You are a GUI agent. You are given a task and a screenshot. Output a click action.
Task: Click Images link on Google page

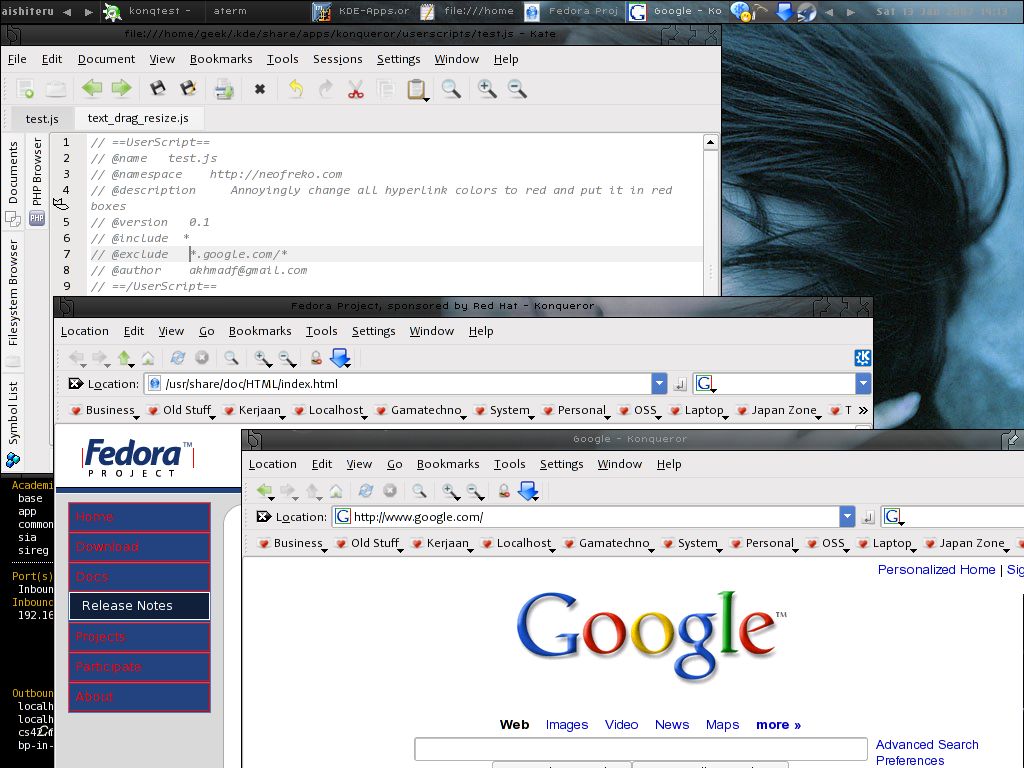[x=566, y=724]
